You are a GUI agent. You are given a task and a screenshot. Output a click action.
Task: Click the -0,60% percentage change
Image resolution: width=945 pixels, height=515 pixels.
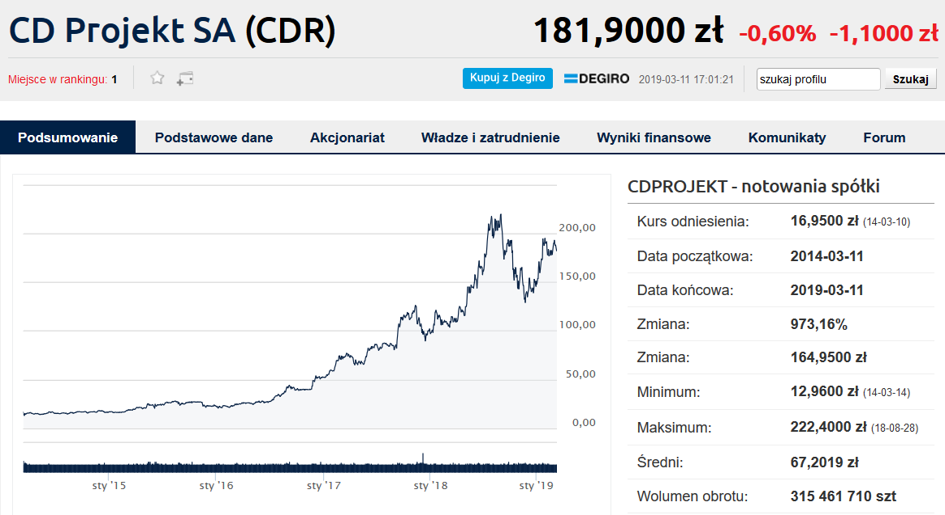(777, 33)
